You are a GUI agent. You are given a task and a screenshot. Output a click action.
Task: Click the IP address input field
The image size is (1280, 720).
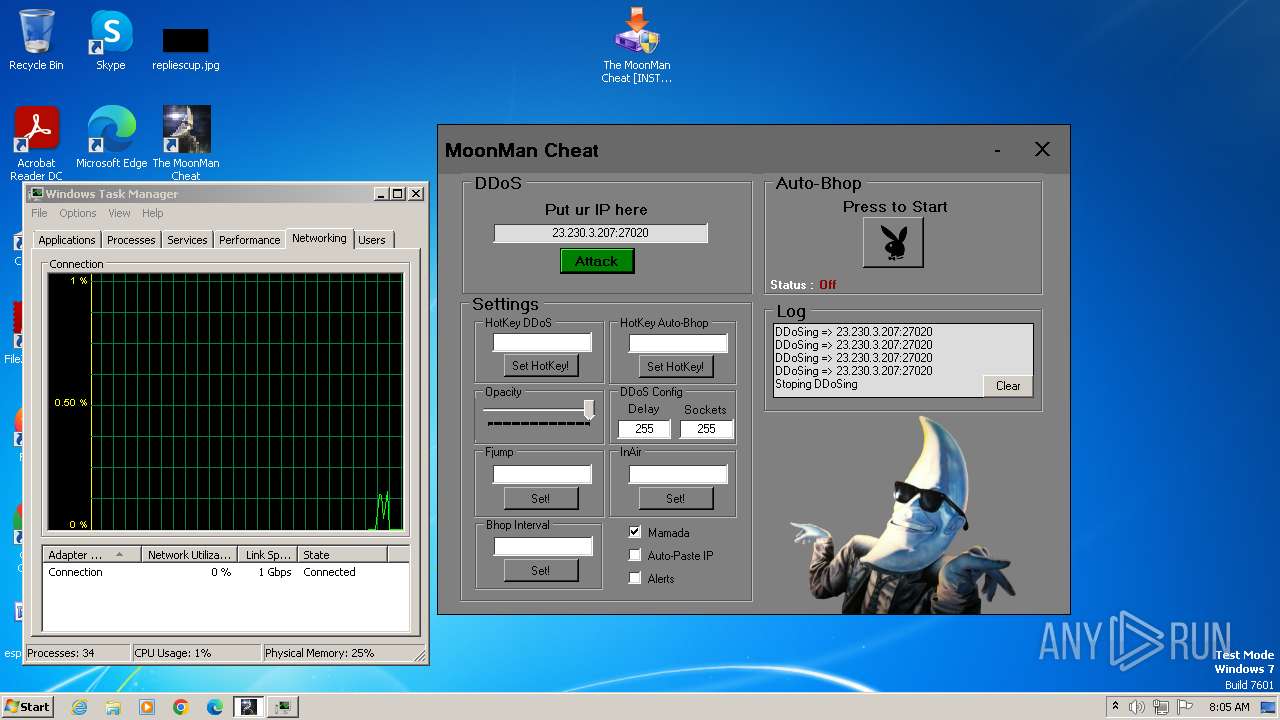coord(600,233)
